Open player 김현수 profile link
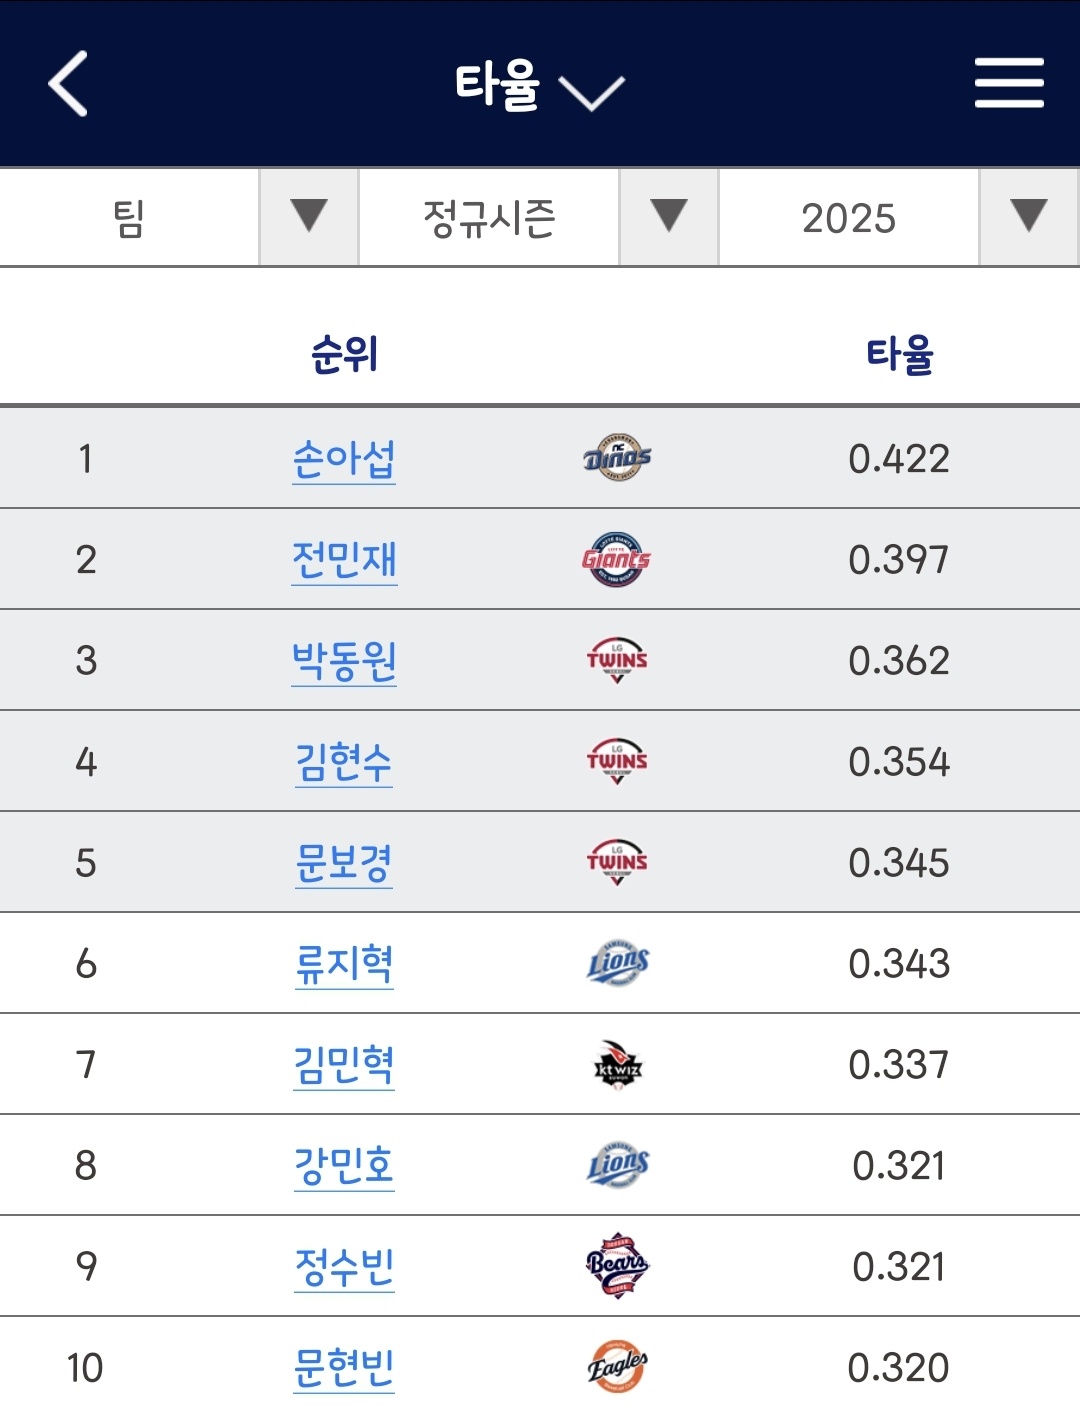Image resolution: width=1080 pixels, height=1416 pixels. pos(344,762)
